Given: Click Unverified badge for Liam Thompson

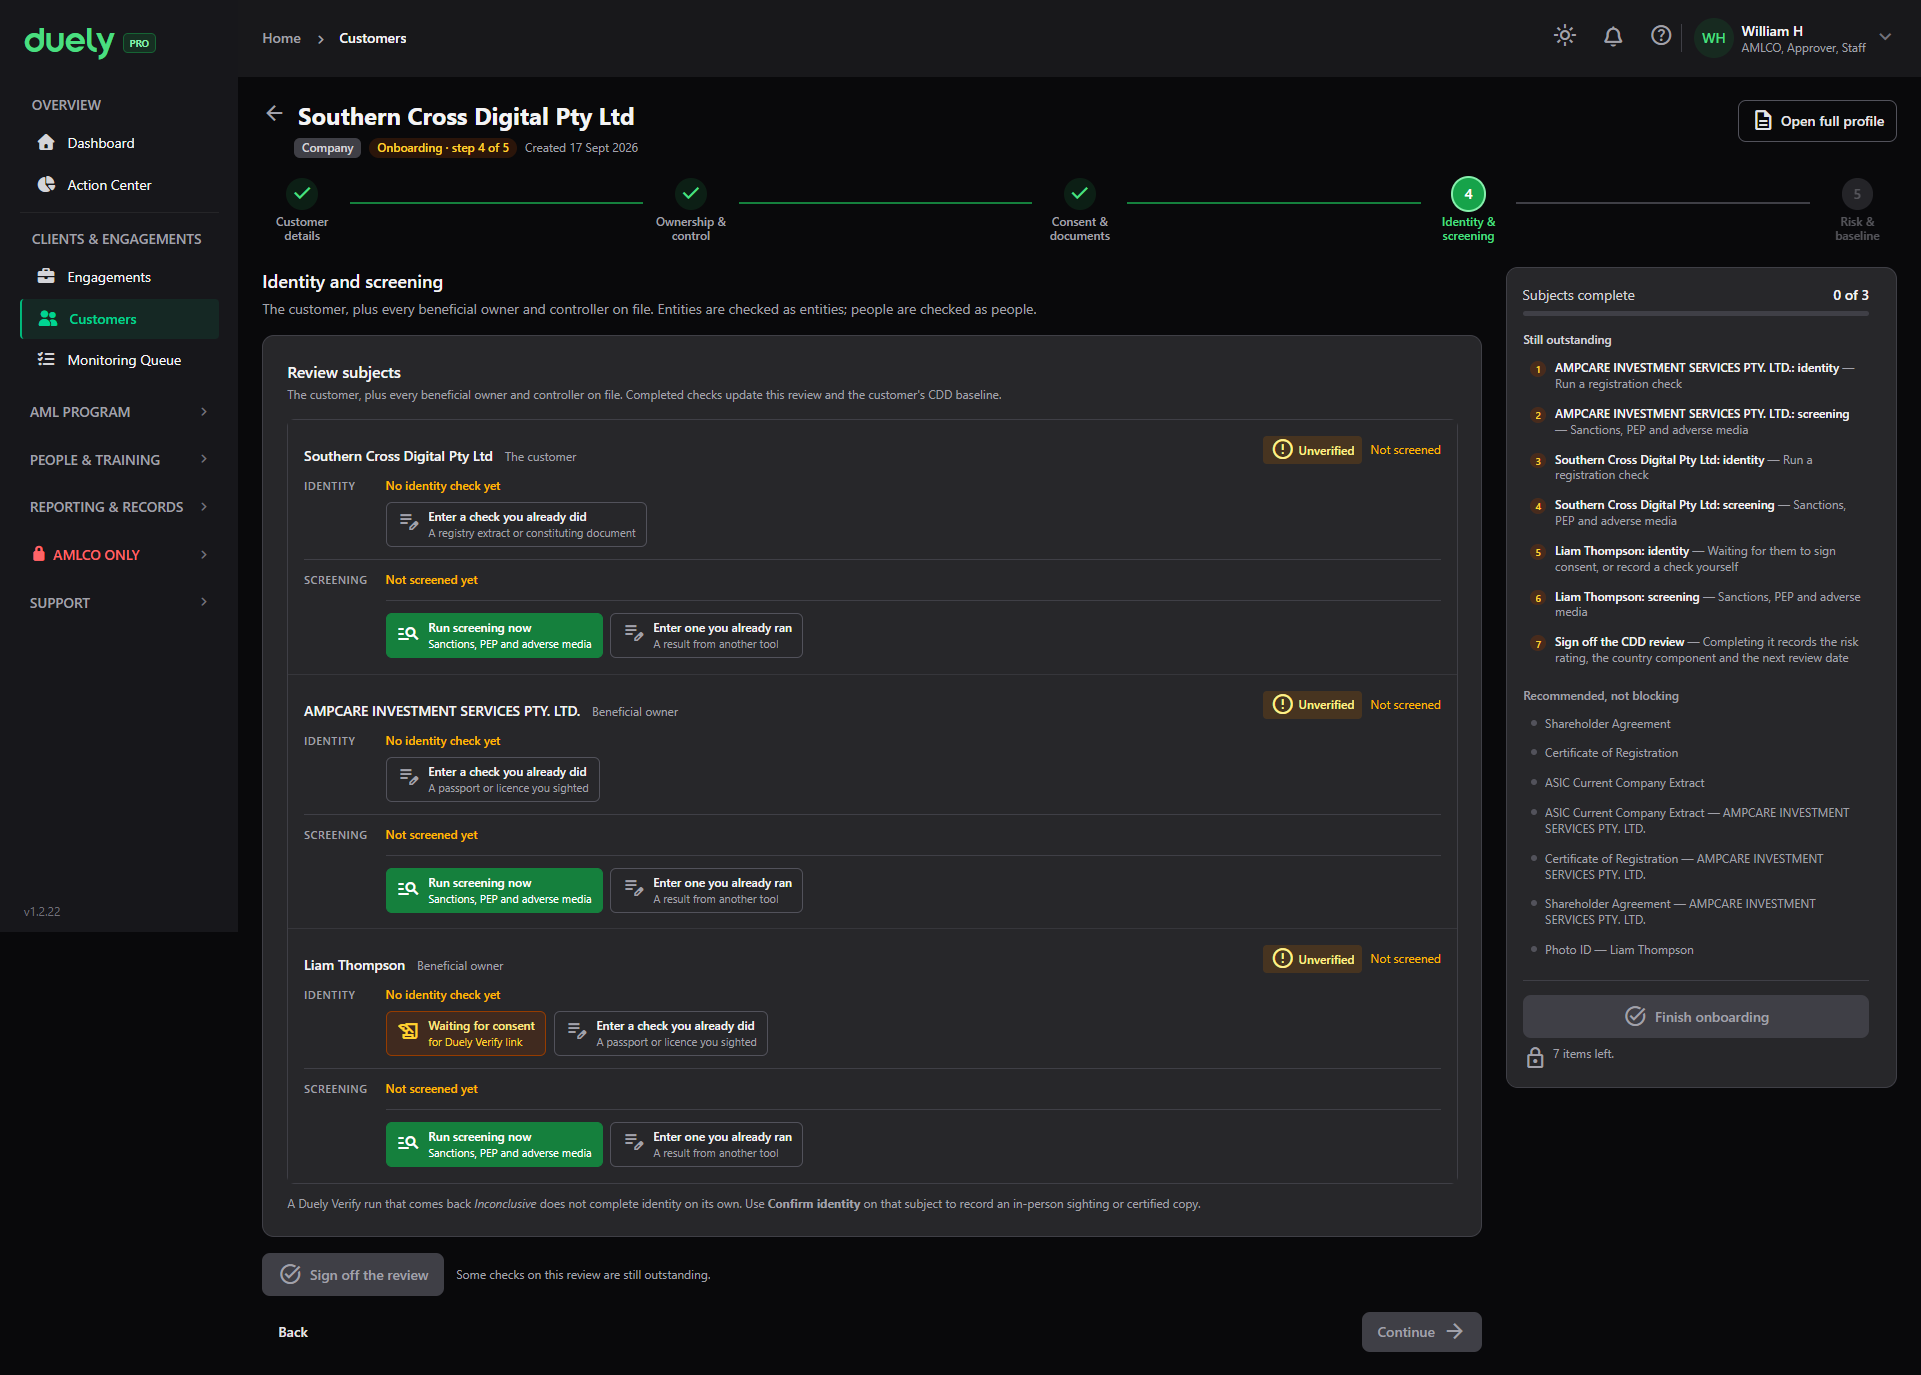Looking at the screenshot, I should click(1312, 959).
